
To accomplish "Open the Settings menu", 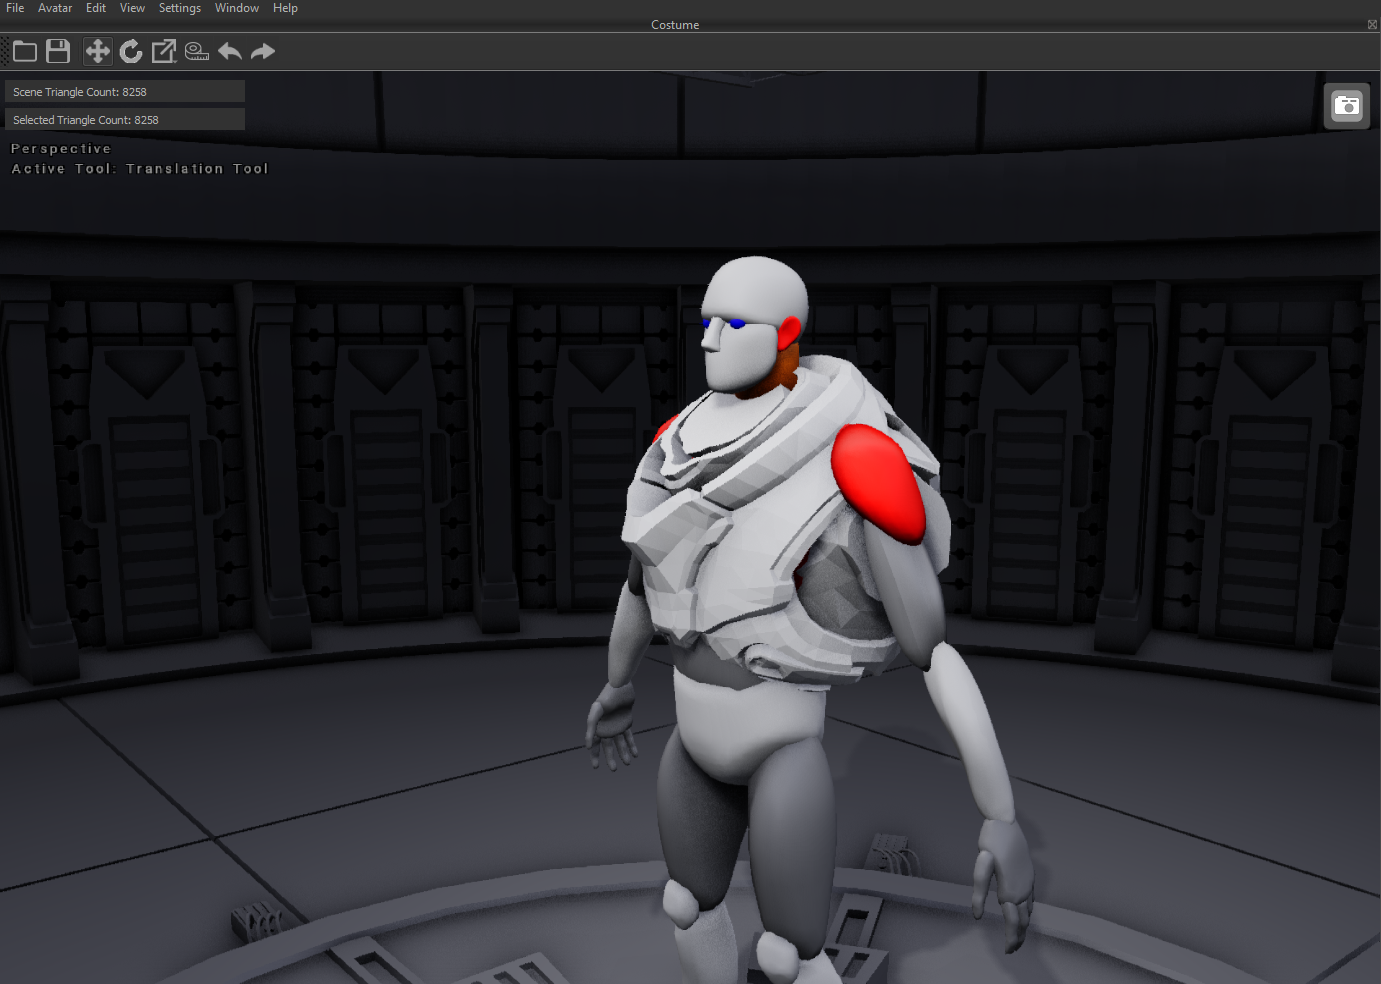I will (x=180, y=8).
